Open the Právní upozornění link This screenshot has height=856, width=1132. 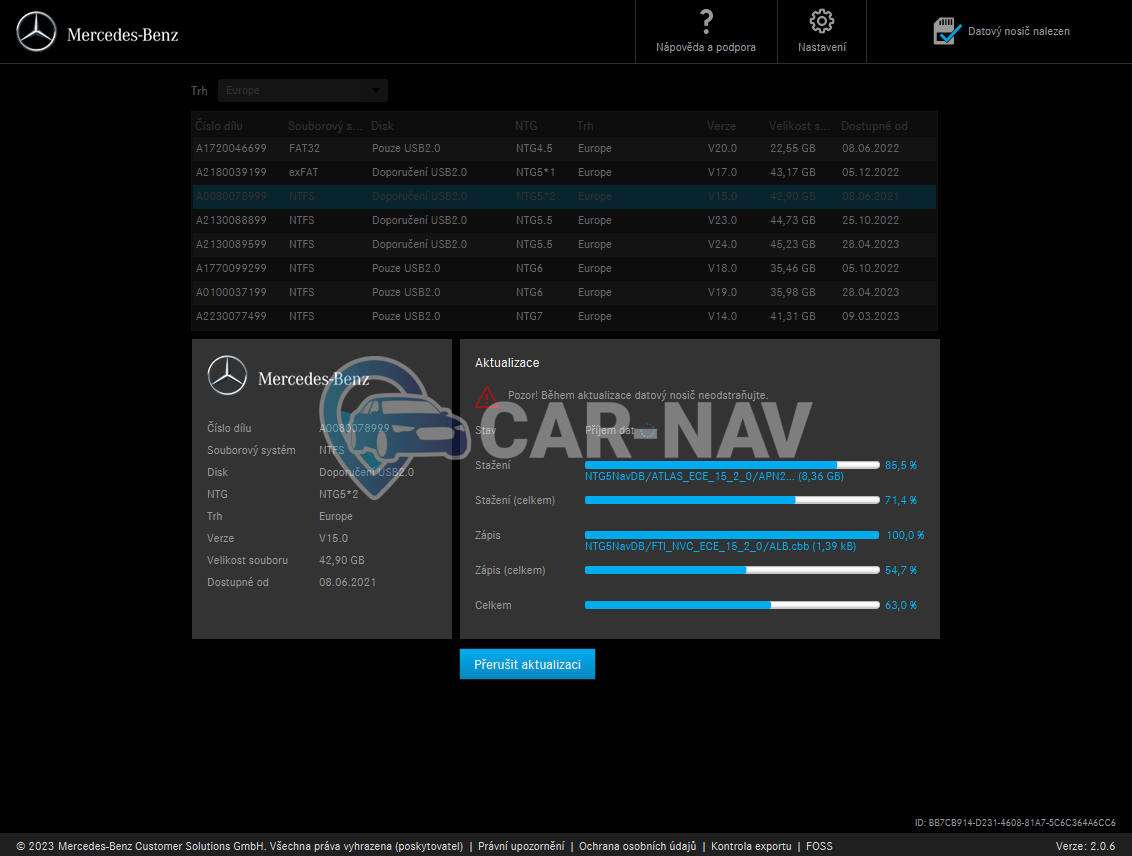click(x=521, y=846)
